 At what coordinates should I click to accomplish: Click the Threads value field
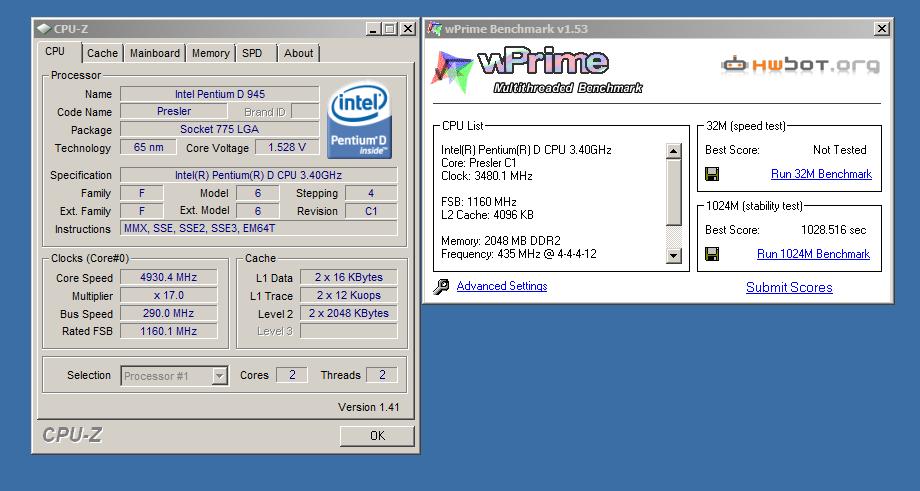(382, 375)
